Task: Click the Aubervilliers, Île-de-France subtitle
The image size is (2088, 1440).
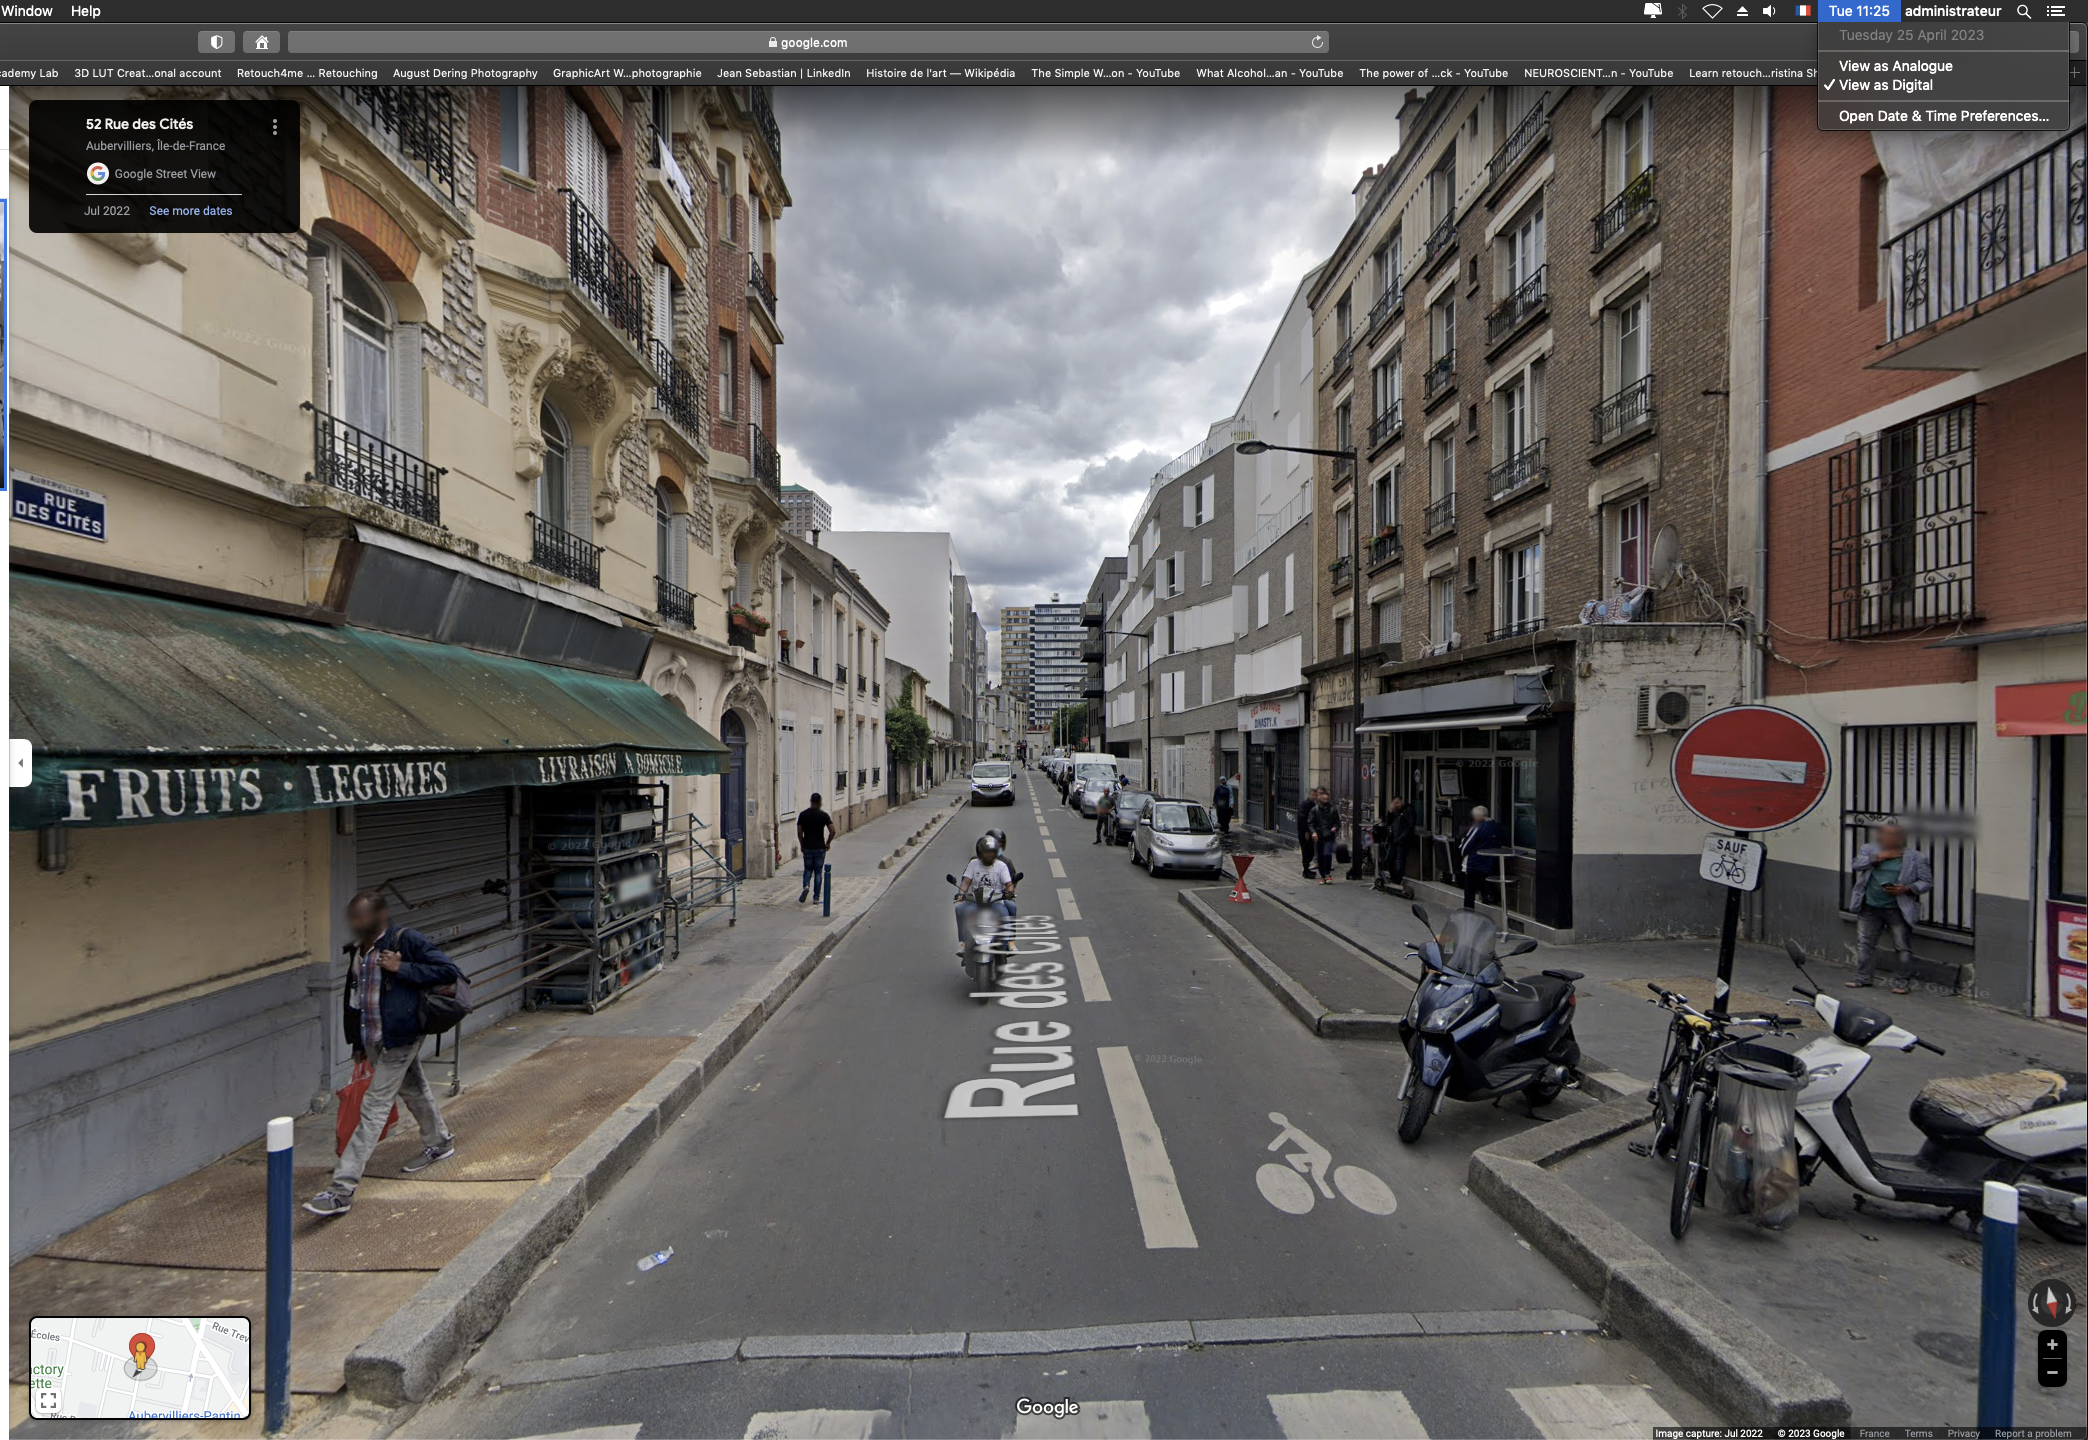Action: [x=155, y=146]
